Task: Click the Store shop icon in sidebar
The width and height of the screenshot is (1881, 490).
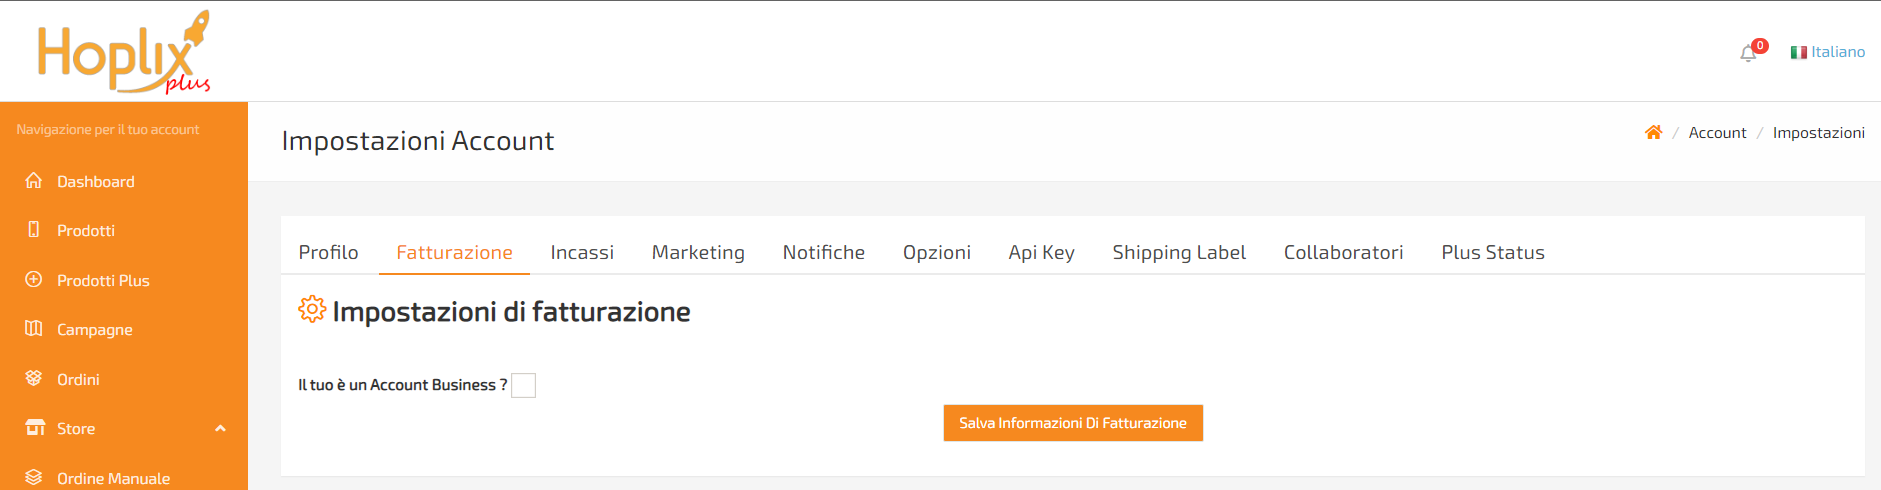Action: click(x=35, y=428)
